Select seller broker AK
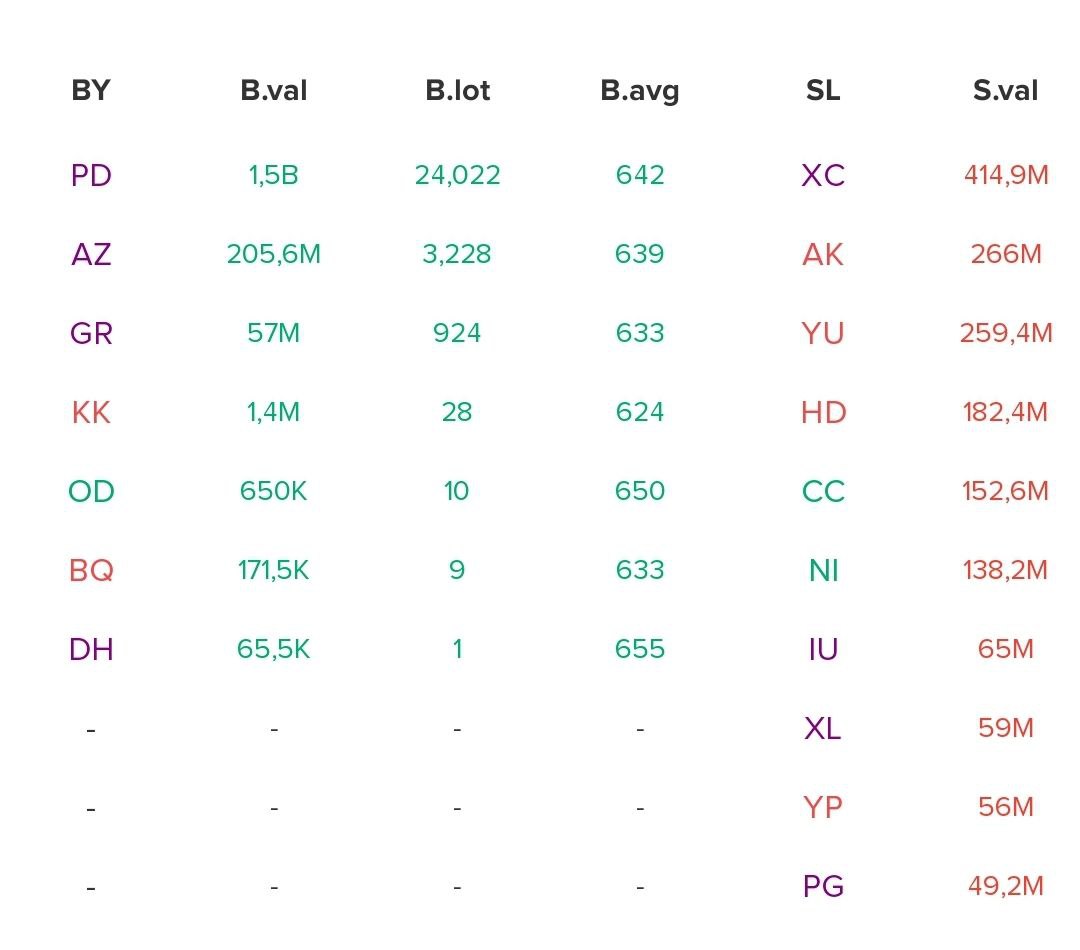This screenshot has height=950, width=1080. click(x=823, y=254)
